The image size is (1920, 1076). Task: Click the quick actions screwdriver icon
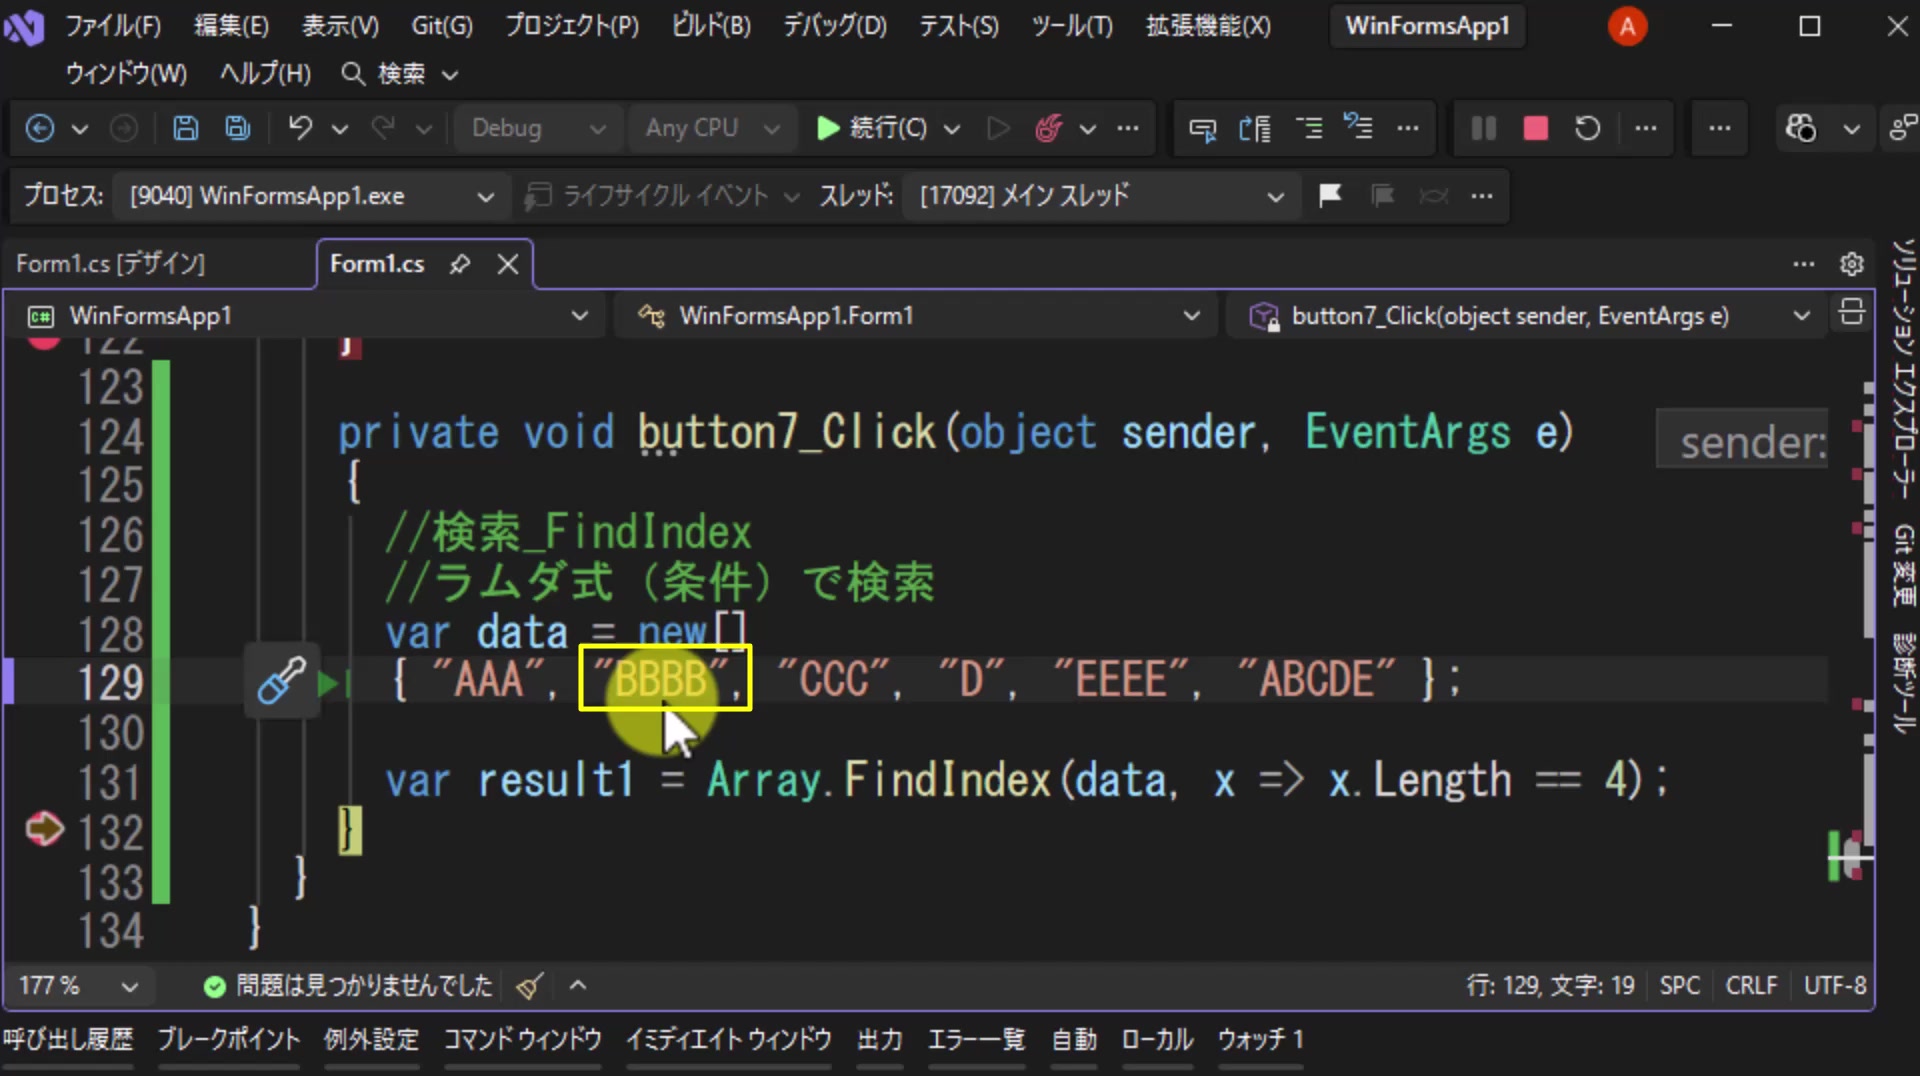click(x=281, y=680)
